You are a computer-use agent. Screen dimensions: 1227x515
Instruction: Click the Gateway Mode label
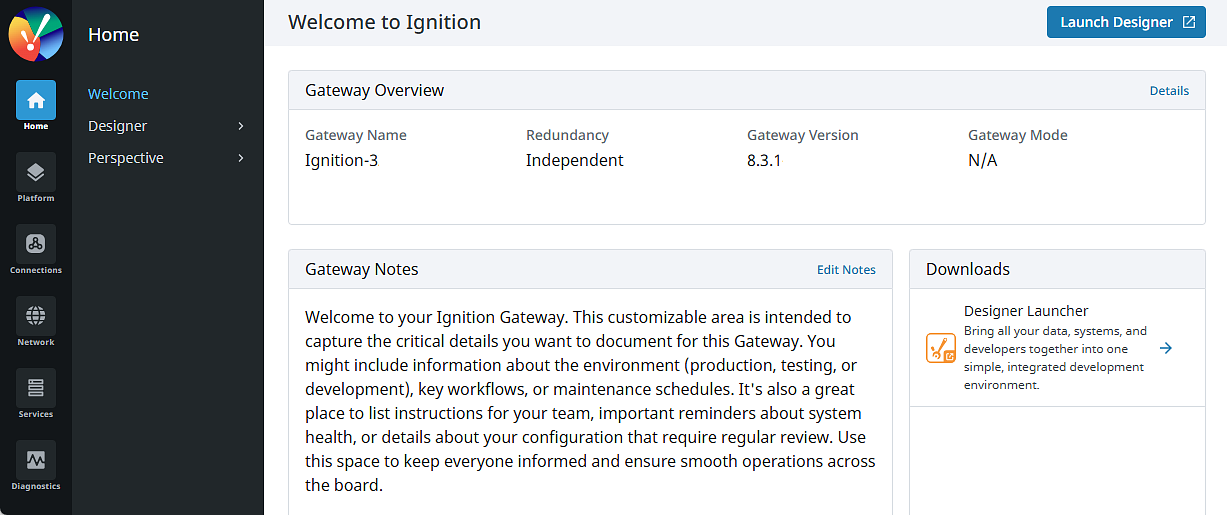pos(1017,135)
